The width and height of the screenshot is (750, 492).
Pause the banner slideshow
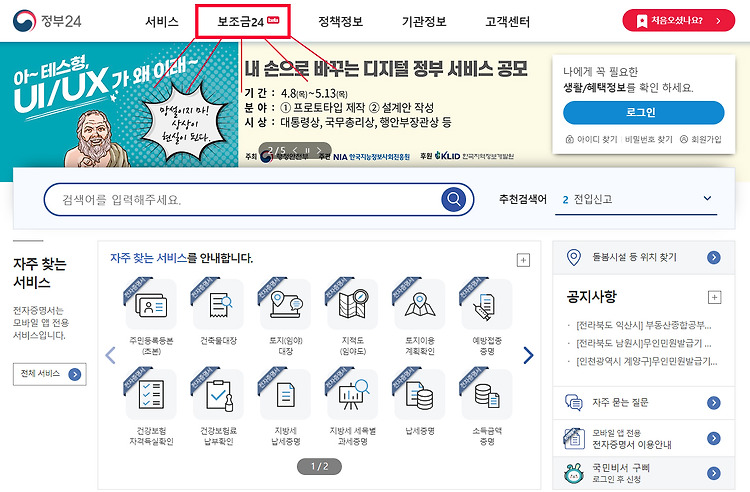307,151
